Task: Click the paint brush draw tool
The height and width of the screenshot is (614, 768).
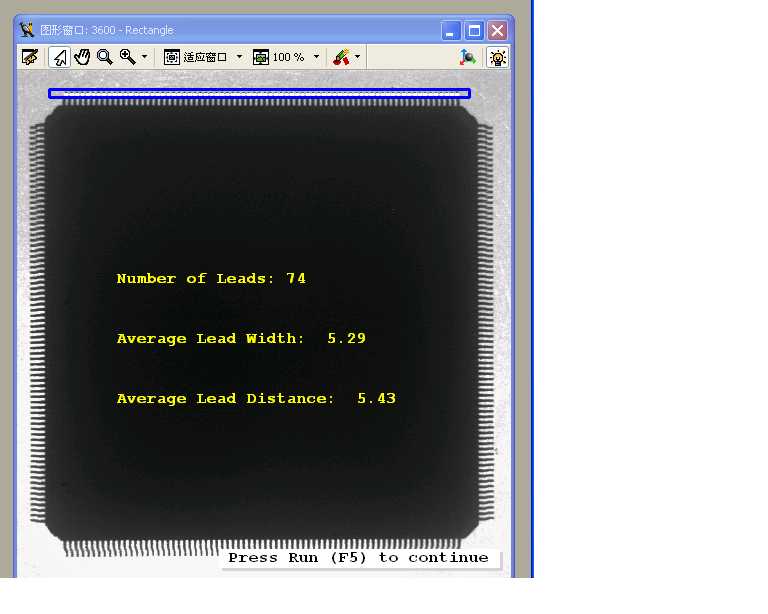Action: point(341,57)
